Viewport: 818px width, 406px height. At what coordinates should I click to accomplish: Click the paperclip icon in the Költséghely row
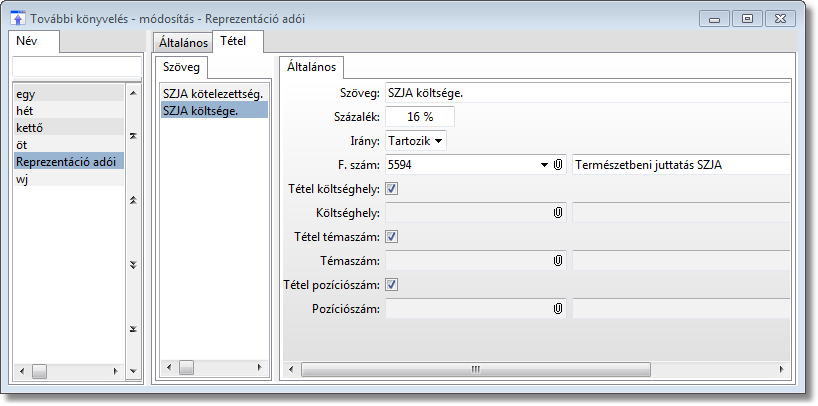click(559, 212)
